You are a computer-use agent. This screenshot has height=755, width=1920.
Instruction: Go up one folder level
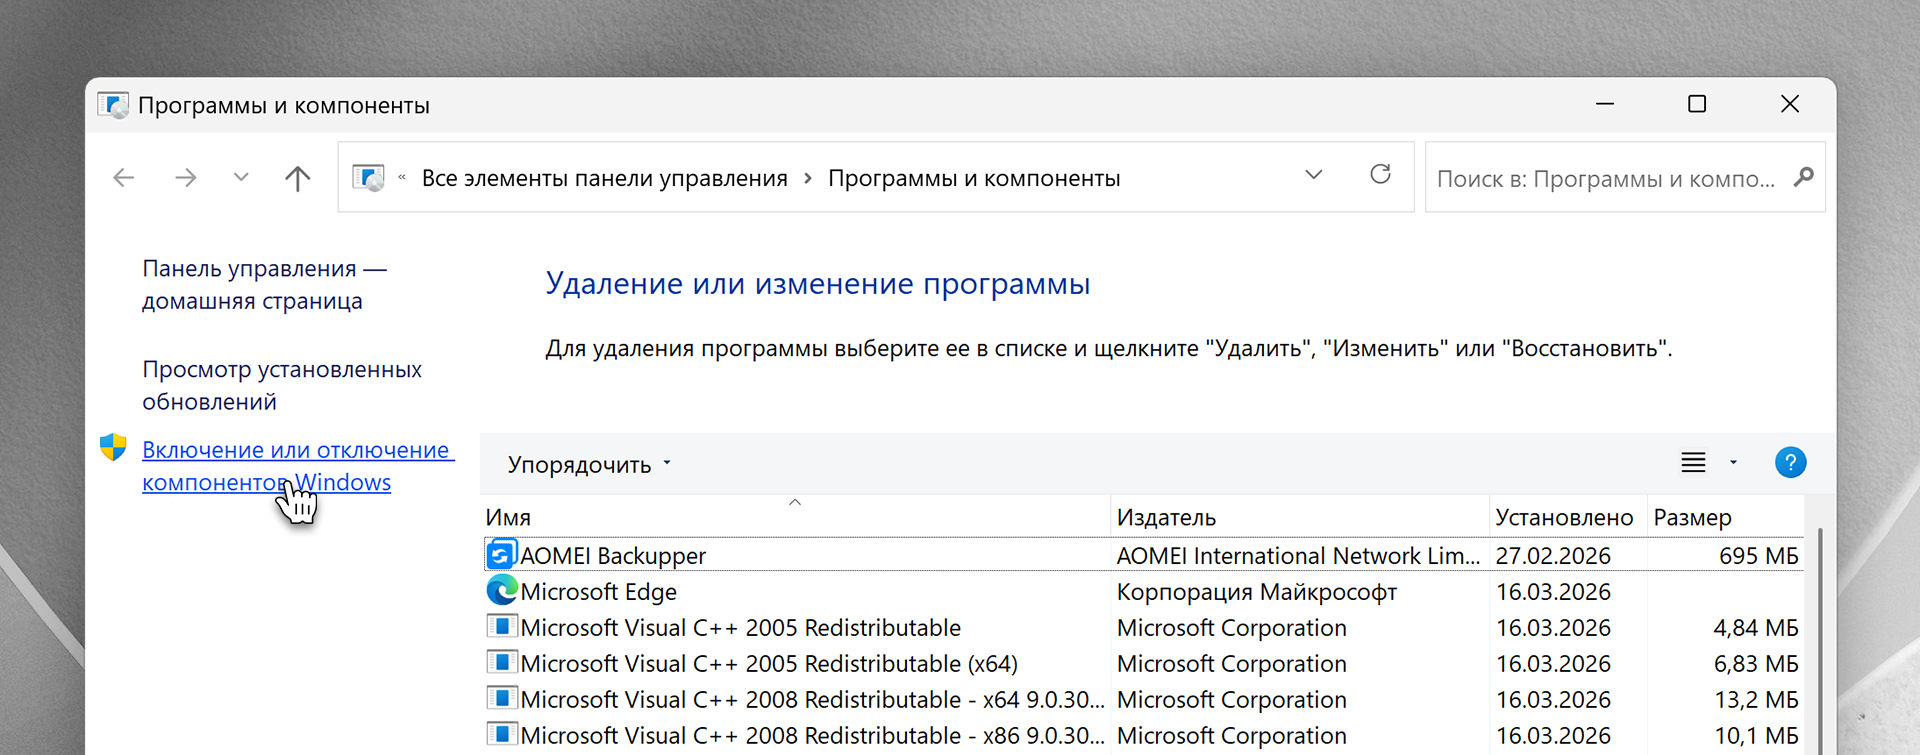[297, 178]
